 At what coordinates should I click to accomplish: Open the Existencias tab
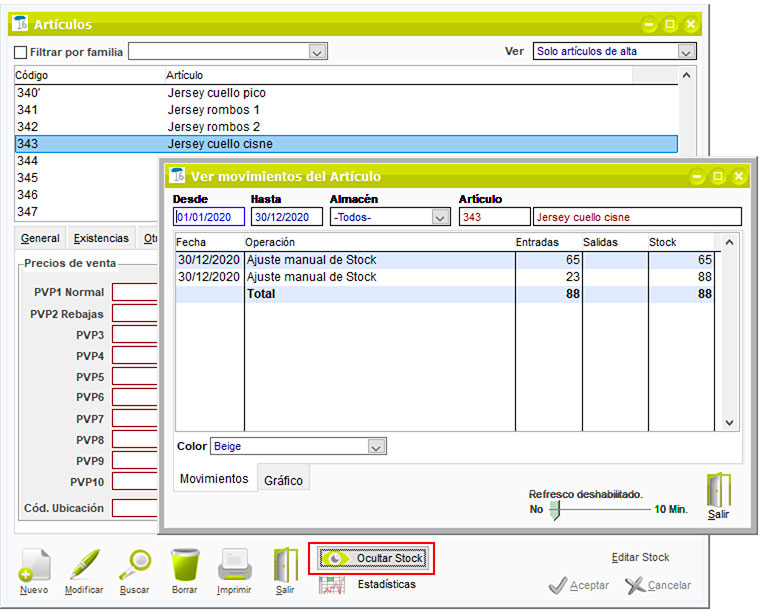pos(101,239)
